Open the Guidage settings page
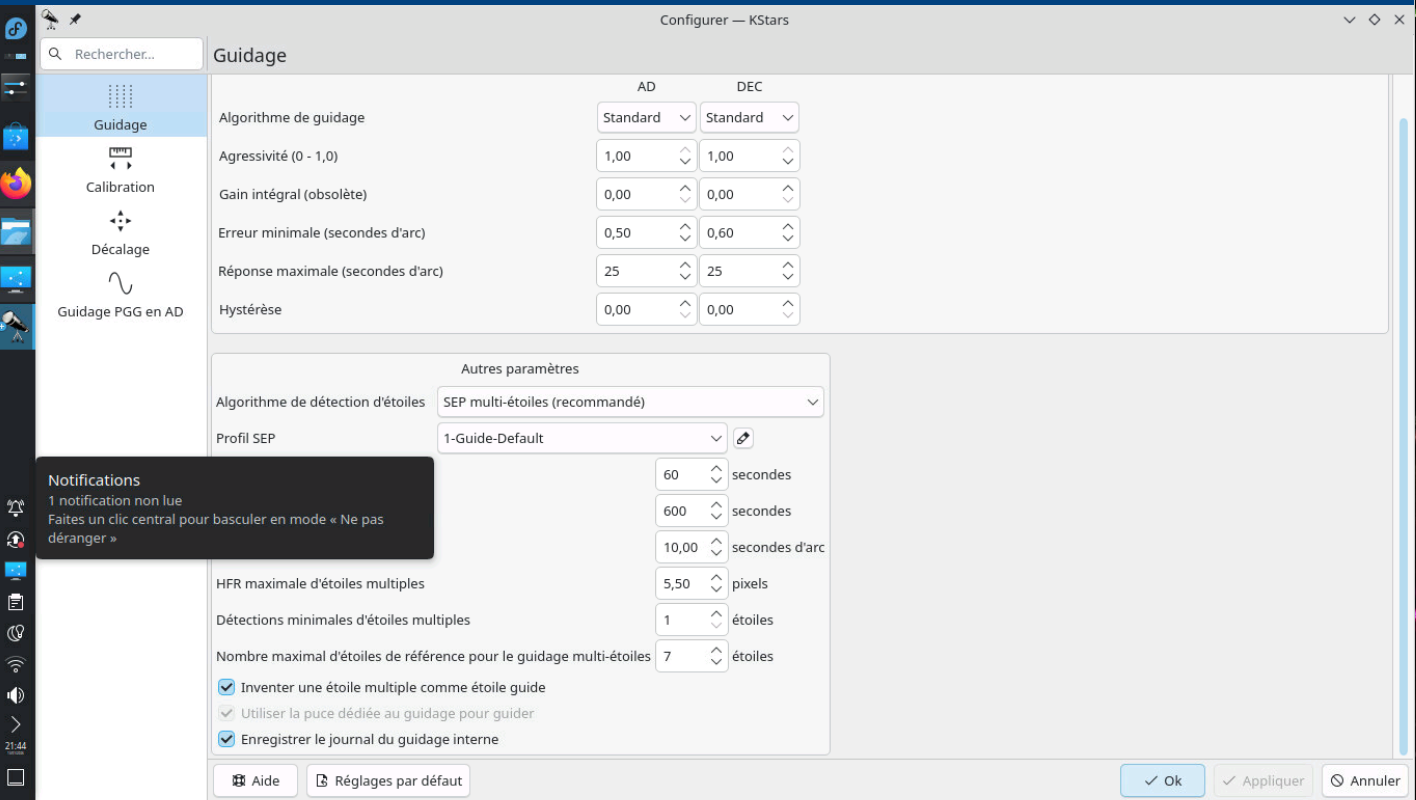This screenshot has height=800, width=1416. click(x=120, y=107)
